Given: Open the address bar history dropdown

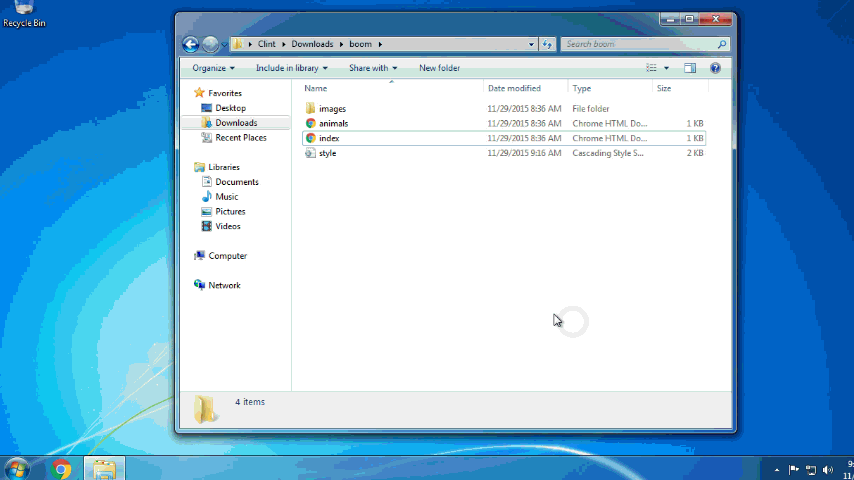Looking at the screenshot, I should [531, 44].
